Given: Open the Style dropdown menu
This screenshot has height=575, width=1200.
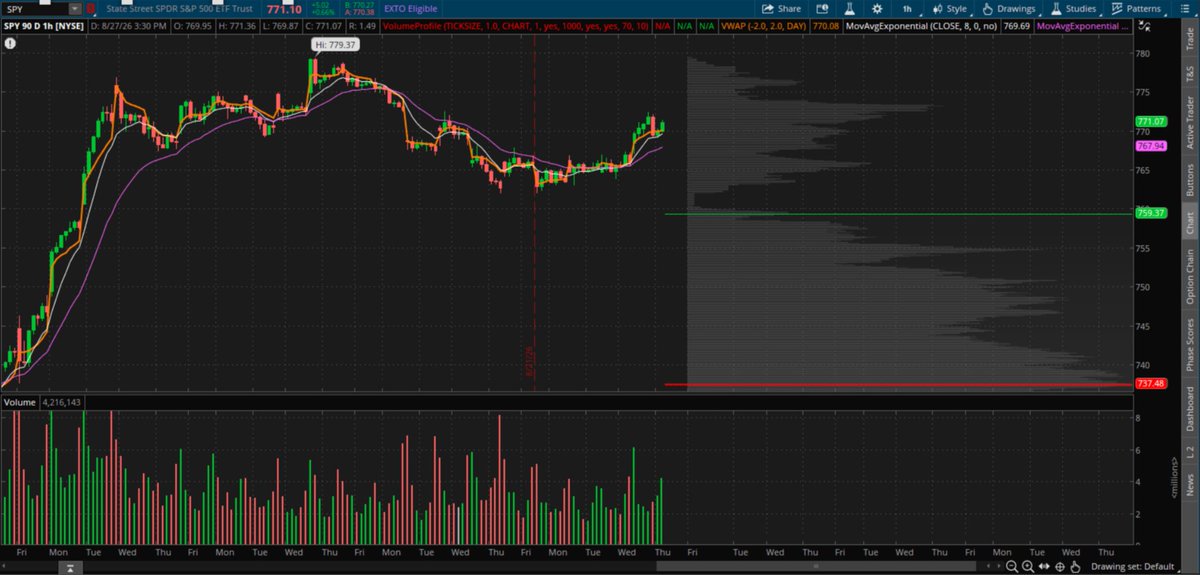Looking at the screenshot, I should pos(950,8).
